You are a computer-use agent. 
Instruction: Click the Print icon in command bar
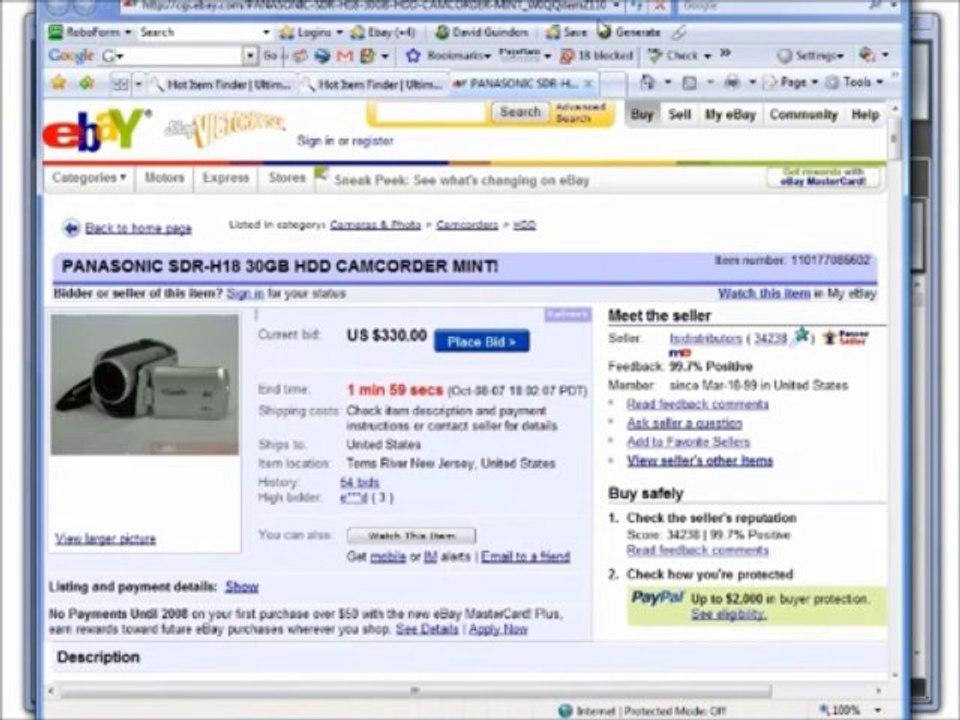tap(732, 82)
